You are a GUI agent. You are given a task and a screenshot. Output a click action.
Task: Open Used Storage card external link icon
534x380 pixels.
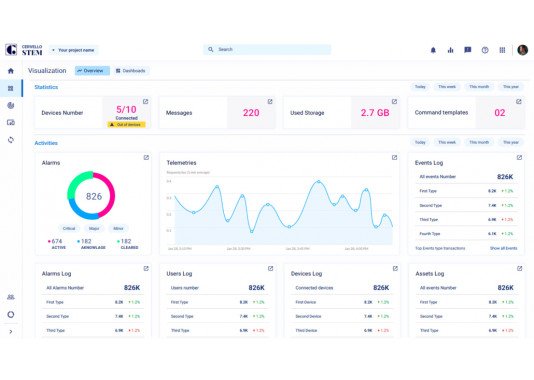(394, 101)
